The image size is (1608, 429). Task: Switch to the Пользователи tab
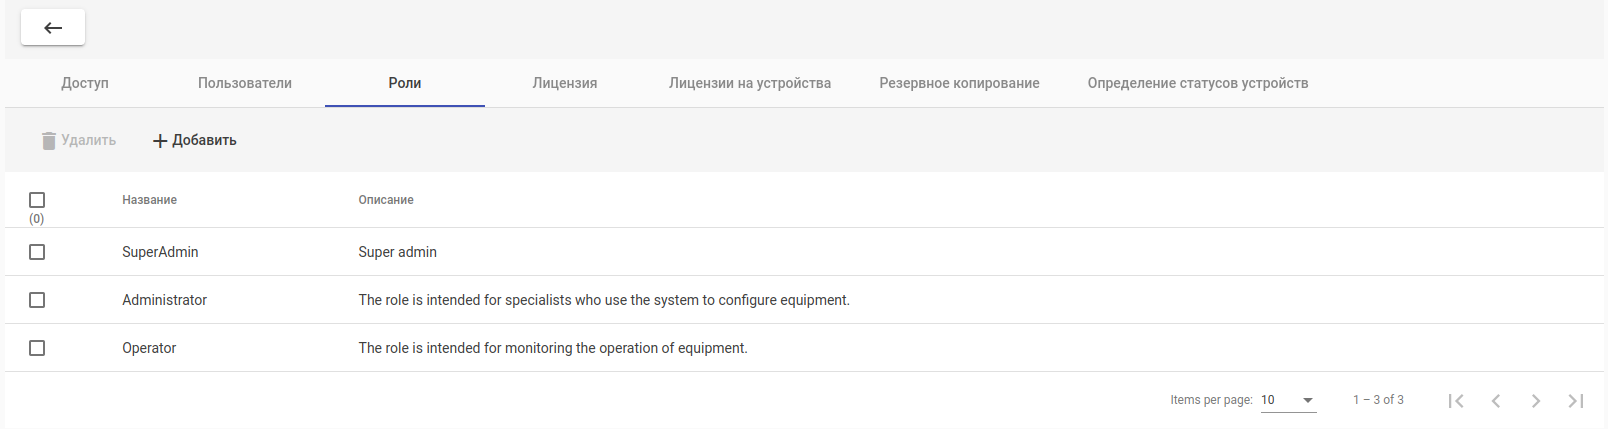[245, 83]
